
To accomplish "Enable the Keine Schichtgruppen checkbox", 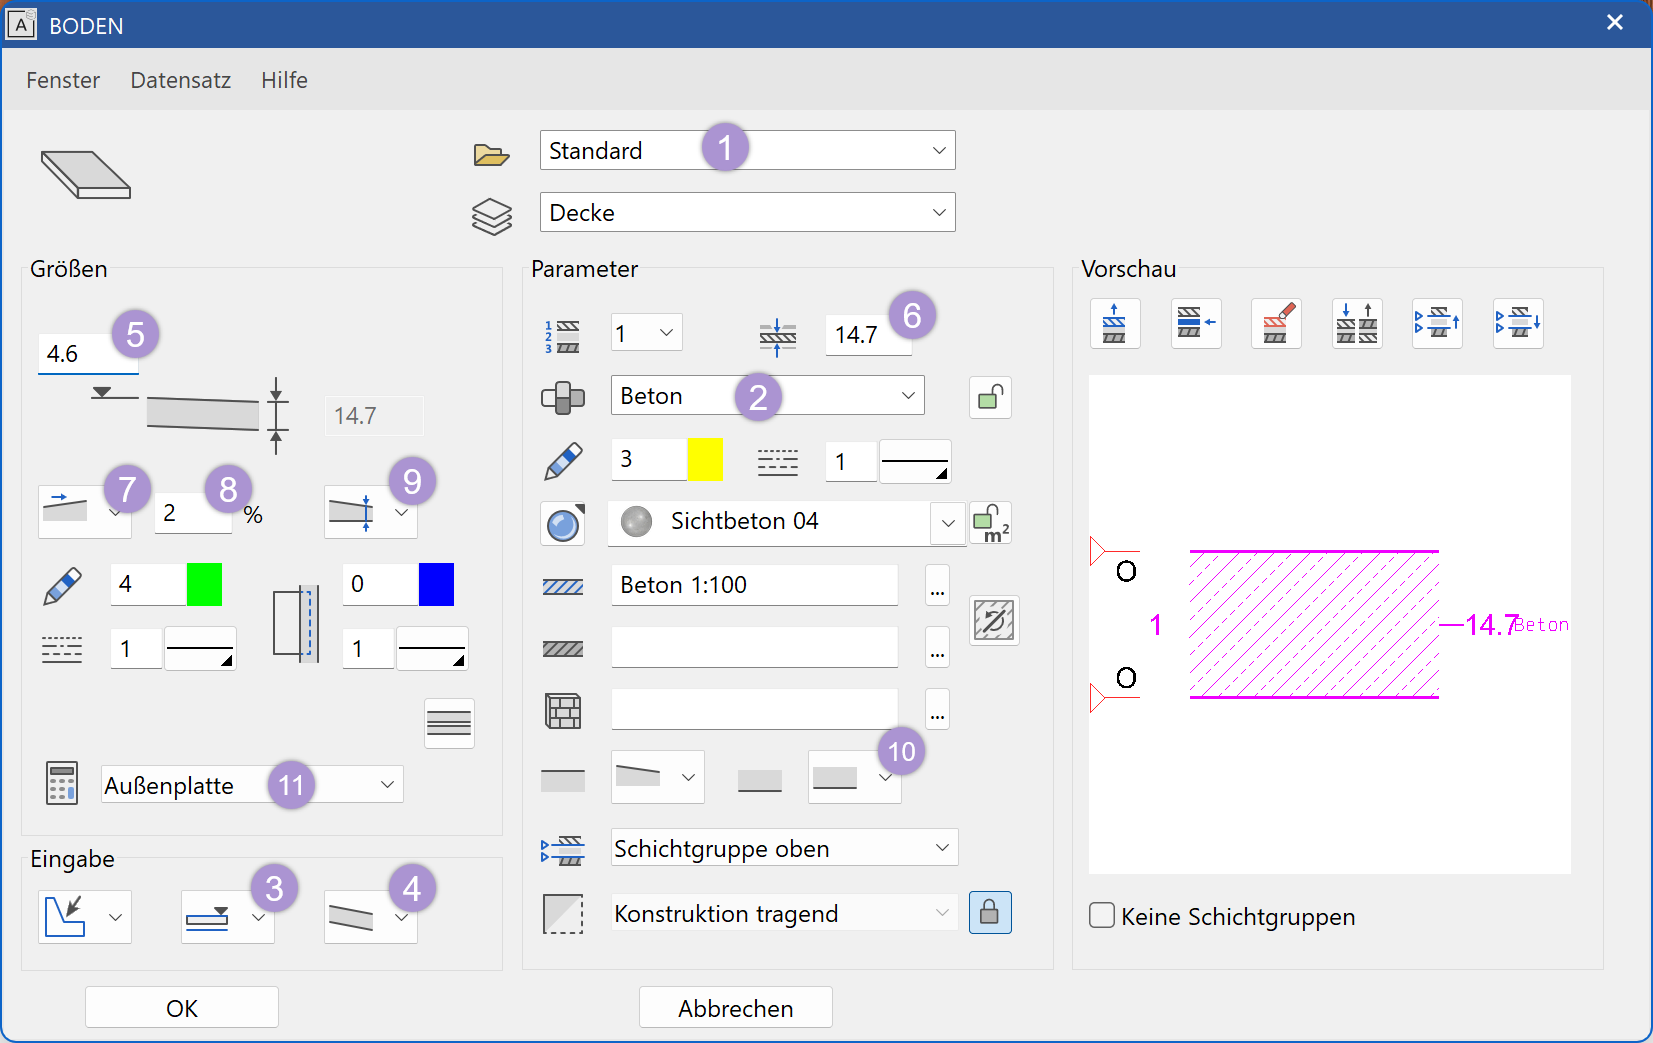I will tap(1102, 915).
